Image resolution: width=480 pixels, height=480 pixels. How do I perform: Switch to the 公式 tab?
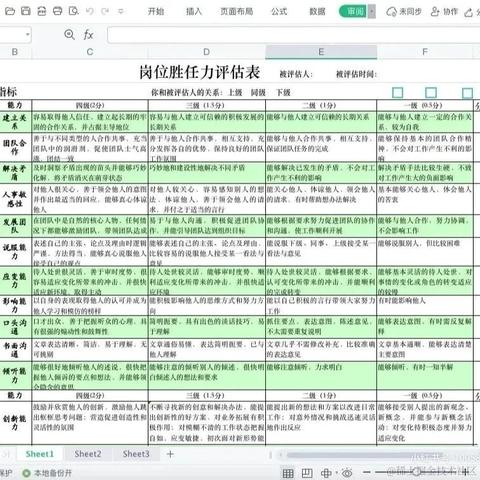point(279,12)
